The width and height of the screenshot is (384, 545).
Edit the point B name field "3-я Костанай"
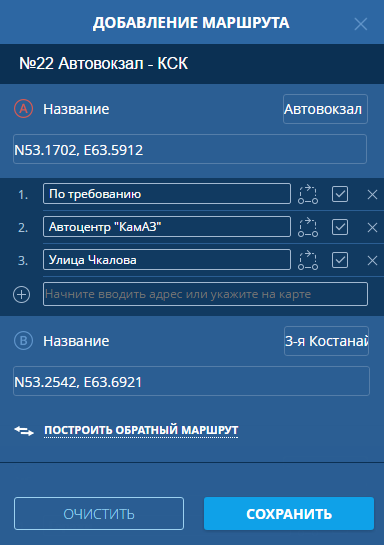pos(326,341)
